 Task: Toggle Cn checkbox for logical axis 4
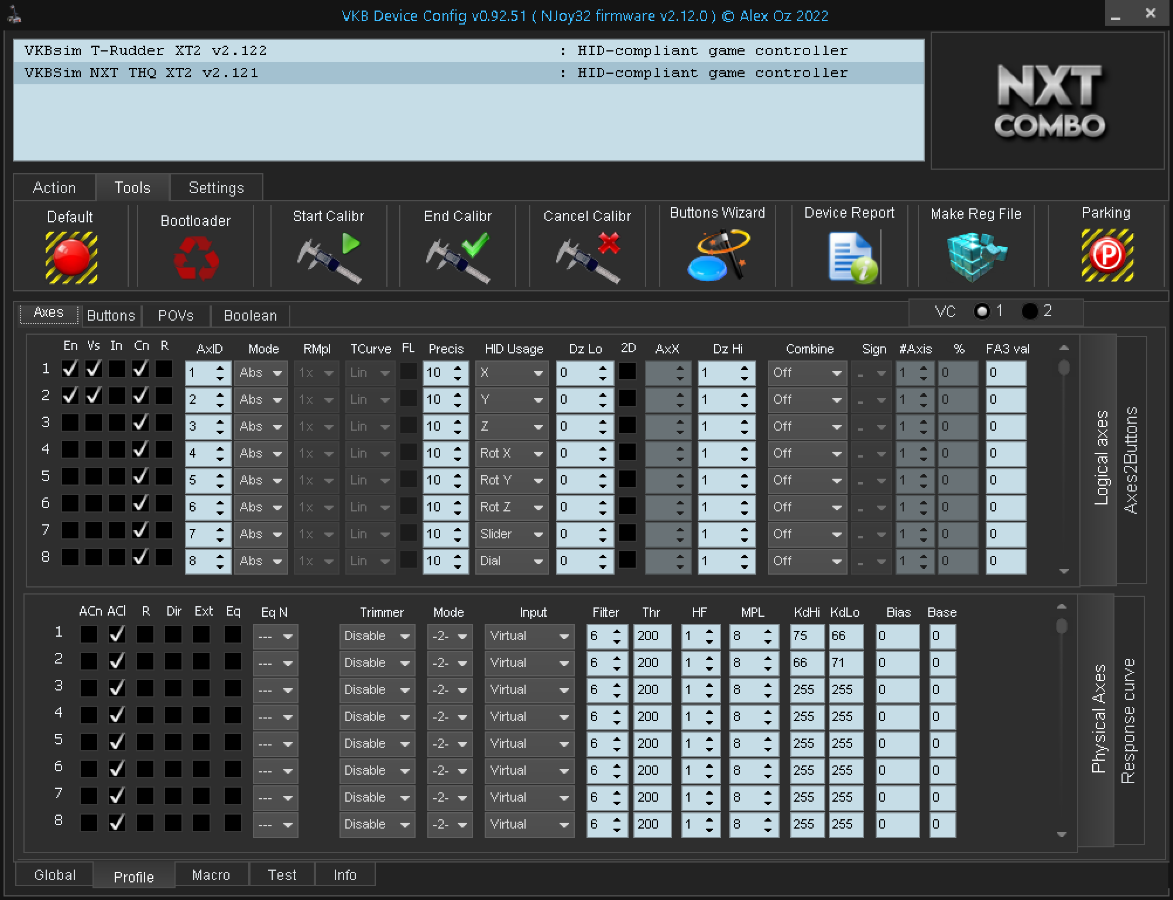[140, 450]
